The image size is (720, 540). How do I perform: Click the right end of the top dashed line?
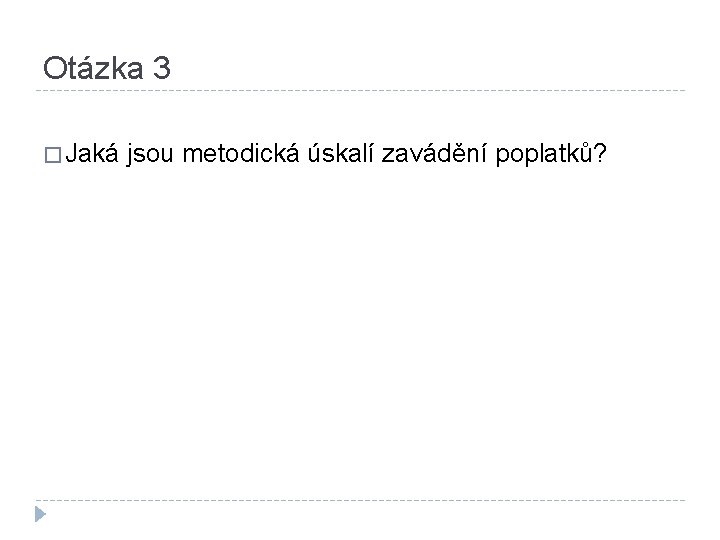[683, 91]
